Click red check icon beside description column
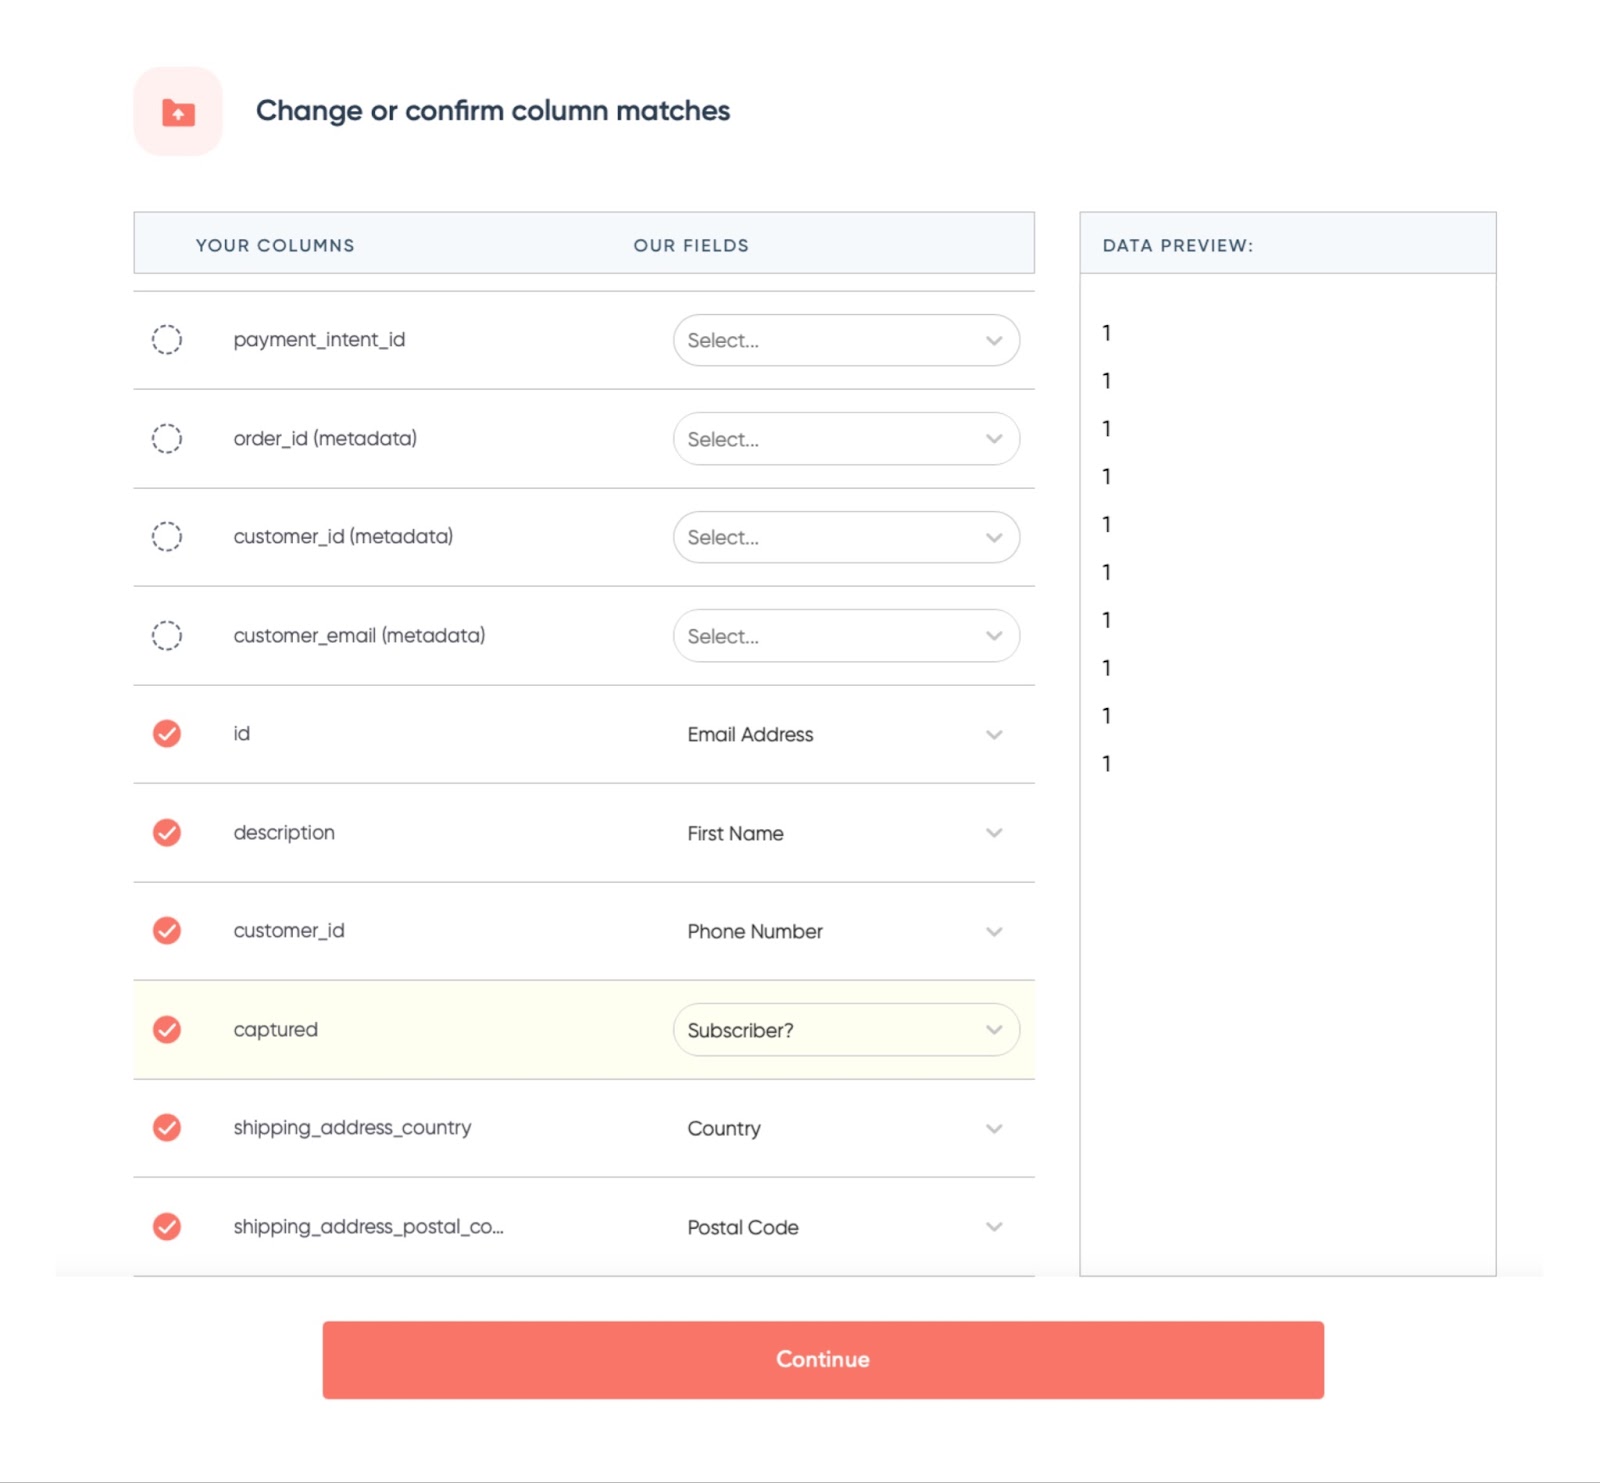 [167, 832]
